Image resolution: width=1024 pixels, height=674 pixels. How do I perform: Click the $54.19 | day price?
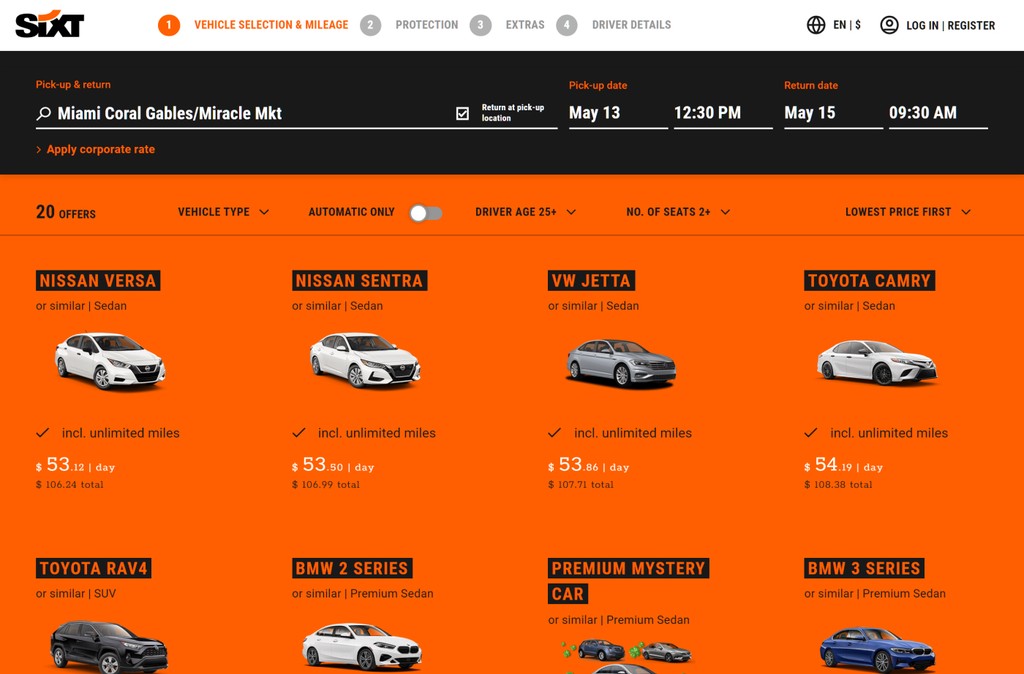843,465
